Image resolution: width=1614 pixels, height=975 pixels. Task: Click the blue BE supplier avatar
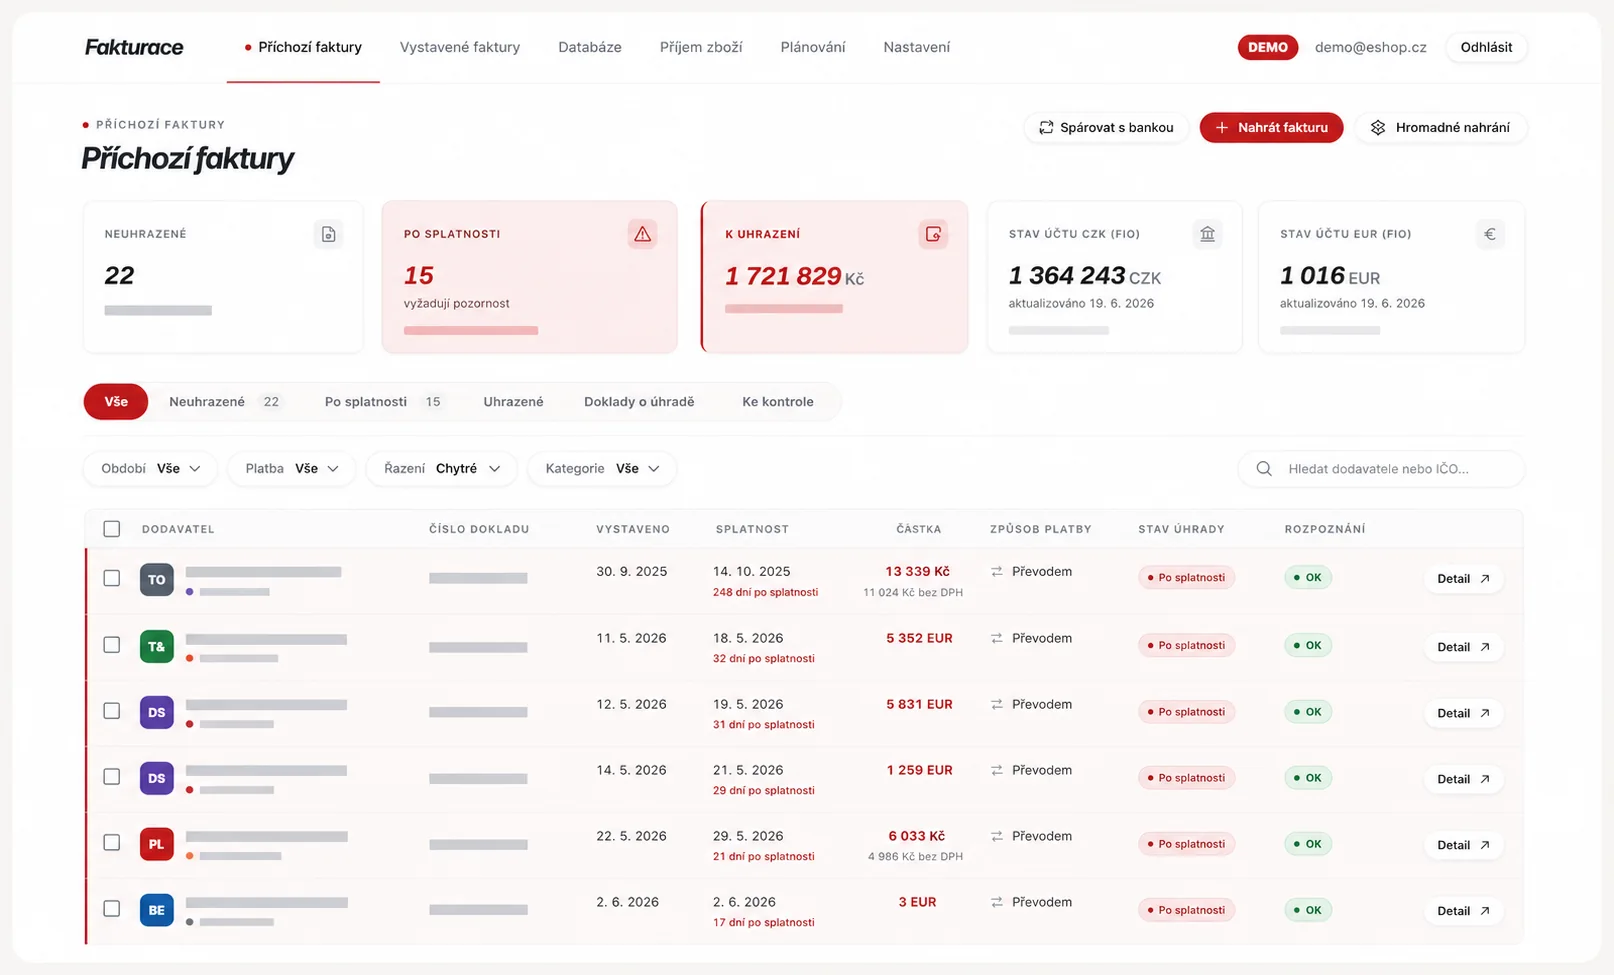[x=157, y=910]
